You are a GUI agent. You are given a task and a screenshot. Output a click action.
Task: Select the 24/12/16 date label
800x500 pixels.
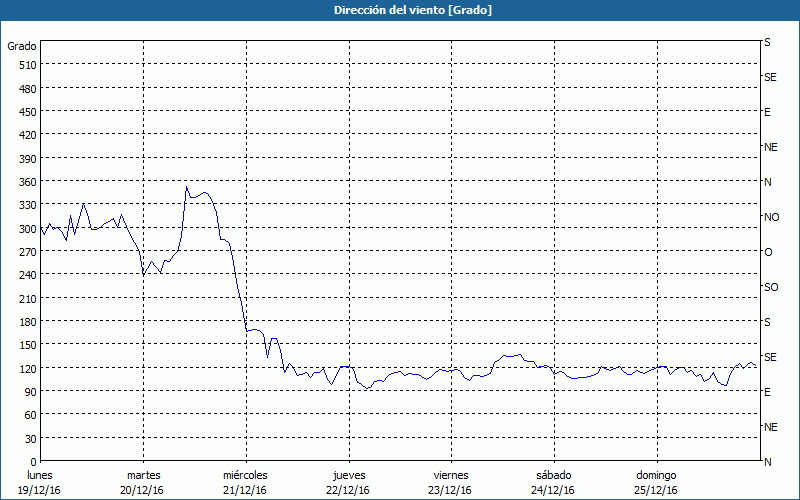[x=553, y=490]
